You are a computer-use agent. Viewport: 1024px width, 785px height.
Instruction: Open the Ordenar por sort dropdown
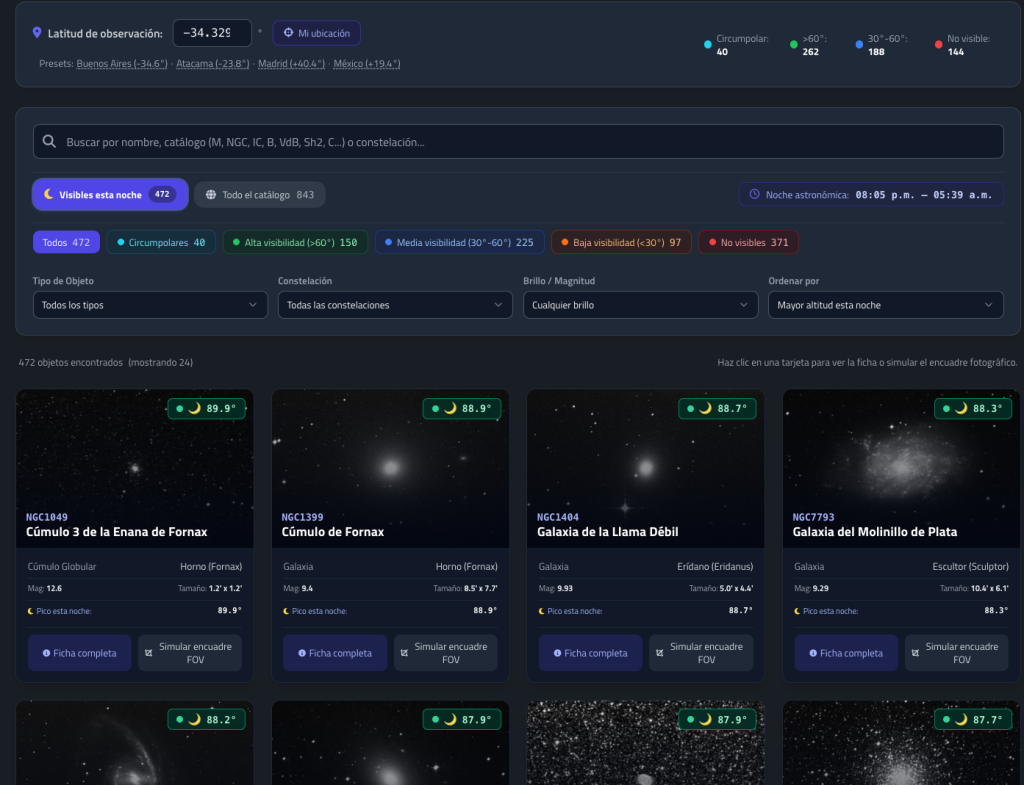point(886,305)
